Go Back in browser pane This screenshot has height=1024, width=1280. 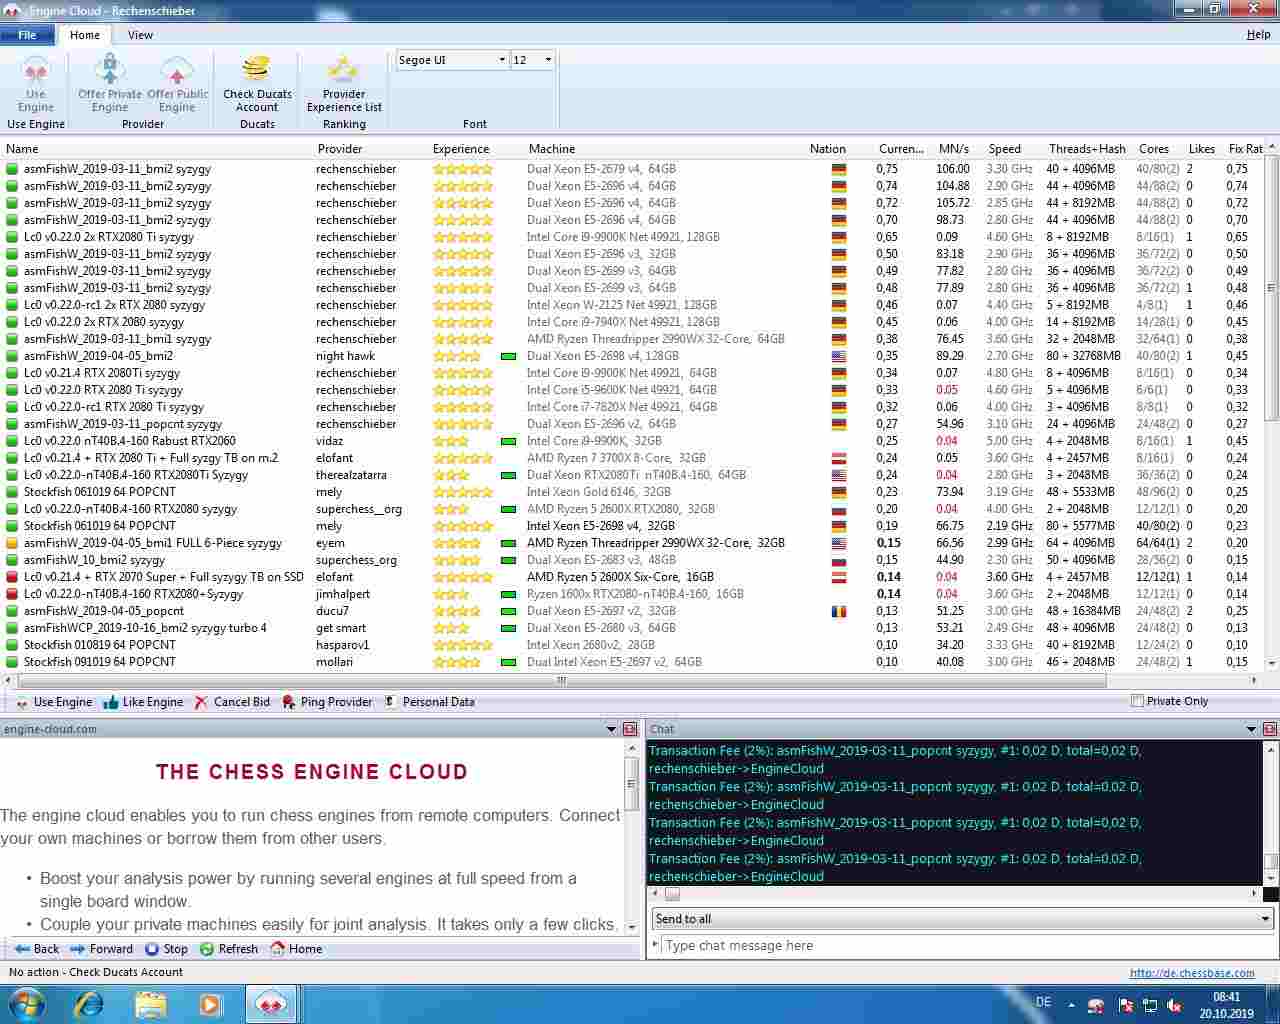pos(37,949)
